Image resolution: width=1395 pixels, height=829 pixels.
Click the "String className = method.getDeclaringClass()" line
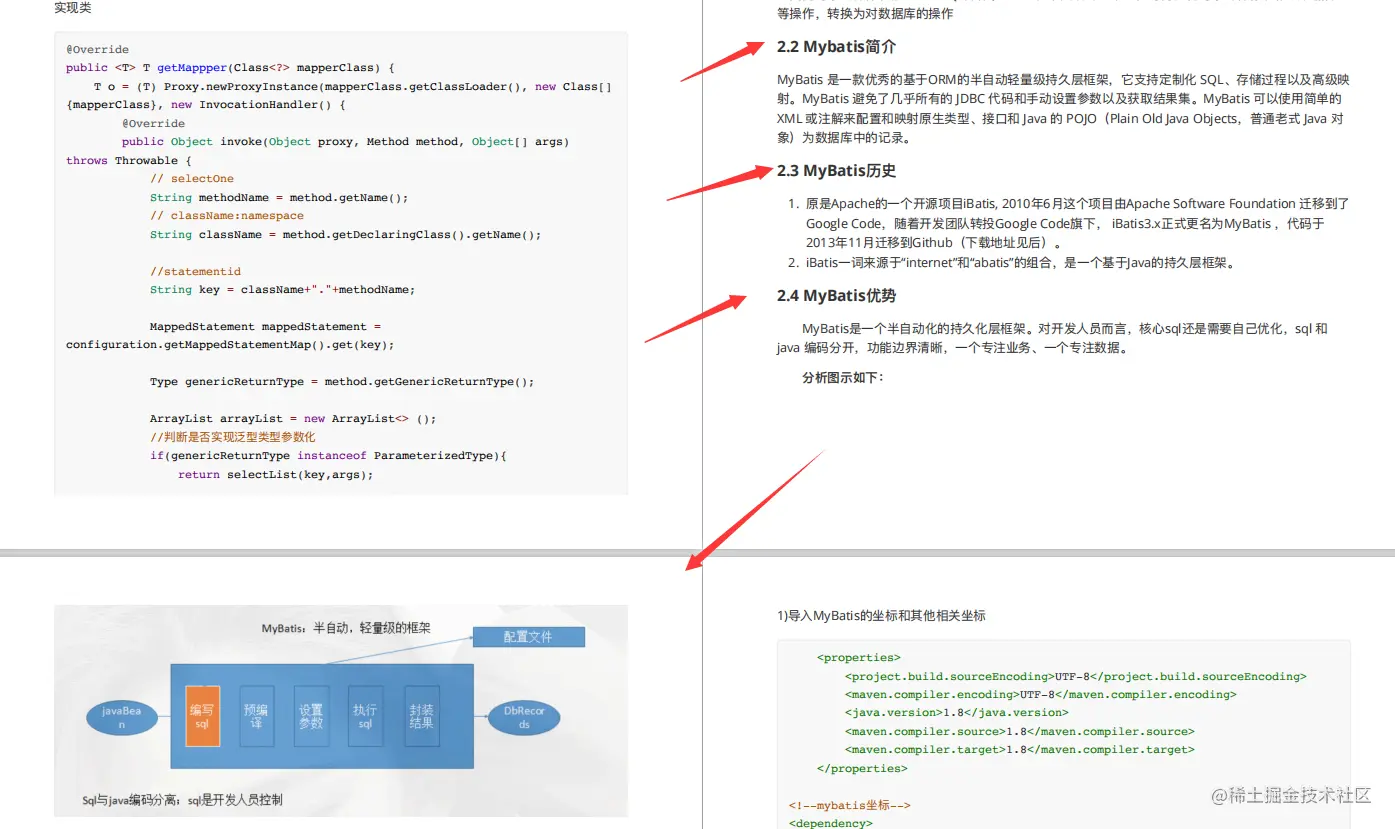coord(345,235)
